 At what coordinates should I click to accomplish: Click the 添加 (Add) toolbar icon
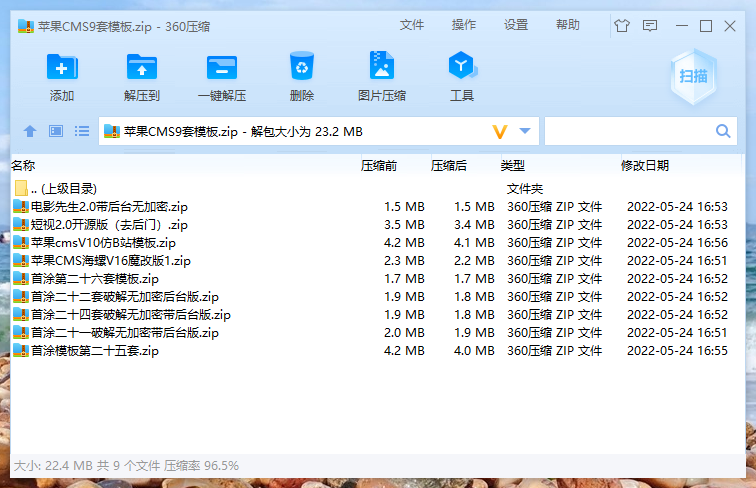click(x=62, y=67)
